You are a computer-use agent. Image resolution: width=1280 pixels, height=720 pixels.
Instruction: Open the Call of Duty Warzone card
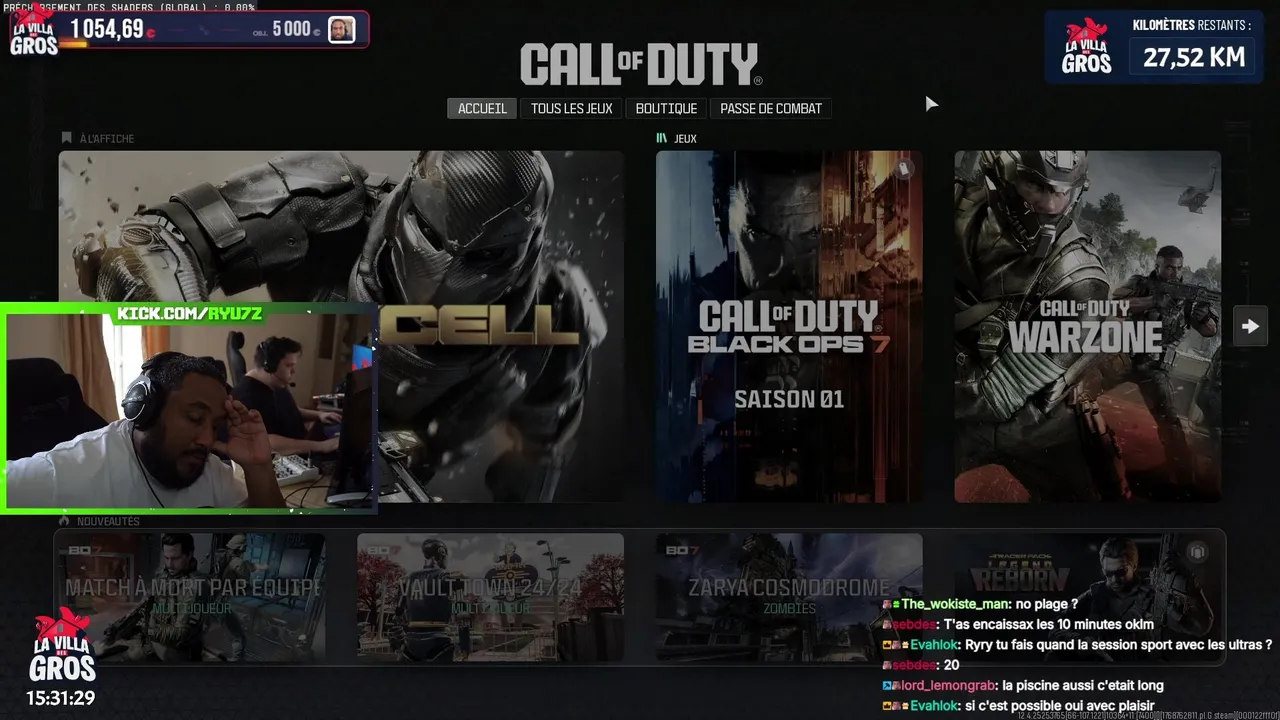[x=1087, y=326]
